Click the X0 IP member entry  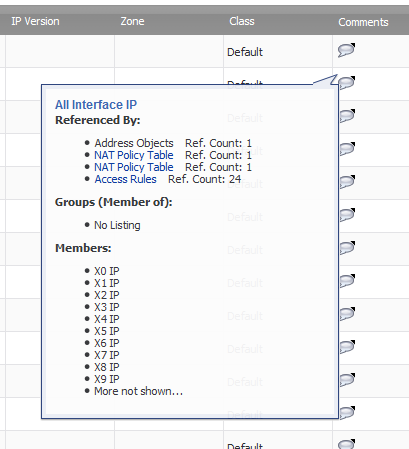pos(107,271)
